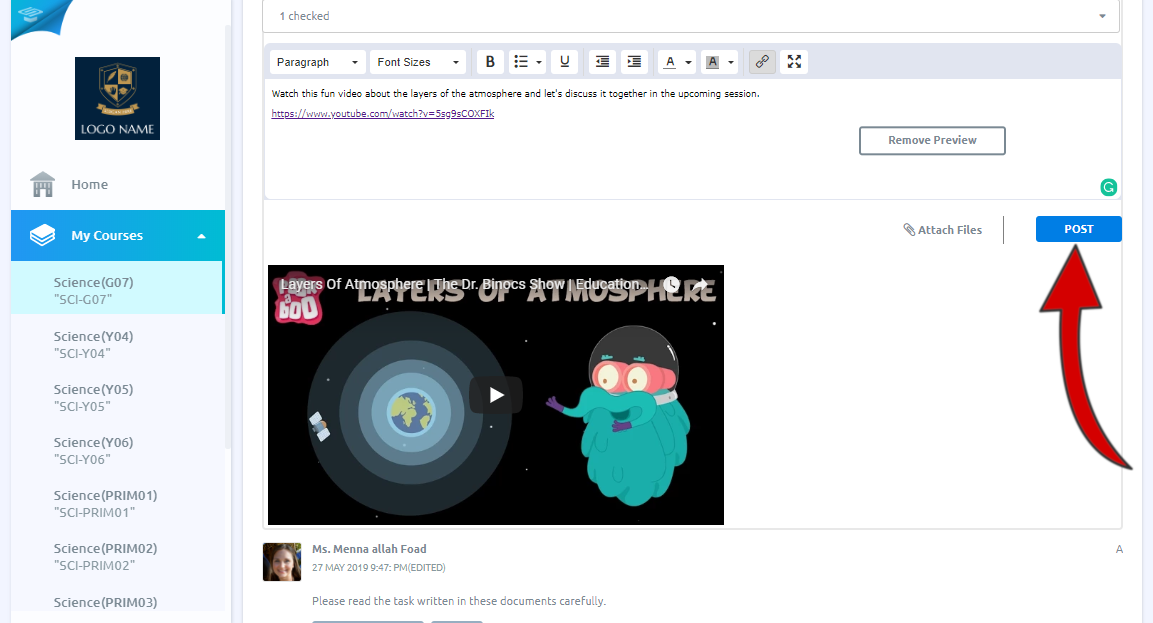
Task: Click the My Courses stacked-layers icon
Action: click(43, 235)
